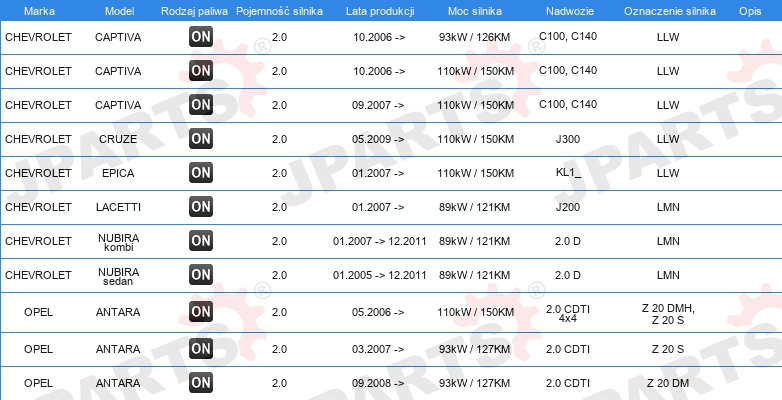This screenshot has height=400, width=782.
Task: Click the LLW engine code in the Epica row
Action: [x=668, y=173]
